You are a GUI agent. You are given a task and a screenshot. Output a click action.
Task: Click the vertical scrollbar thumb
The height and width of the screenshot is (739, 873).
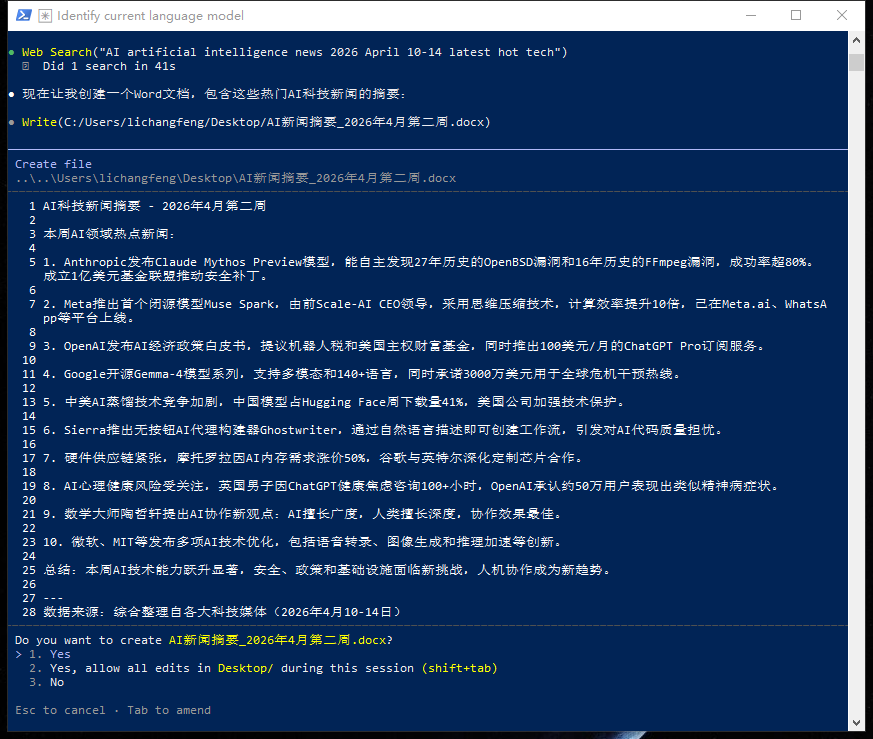856,62
